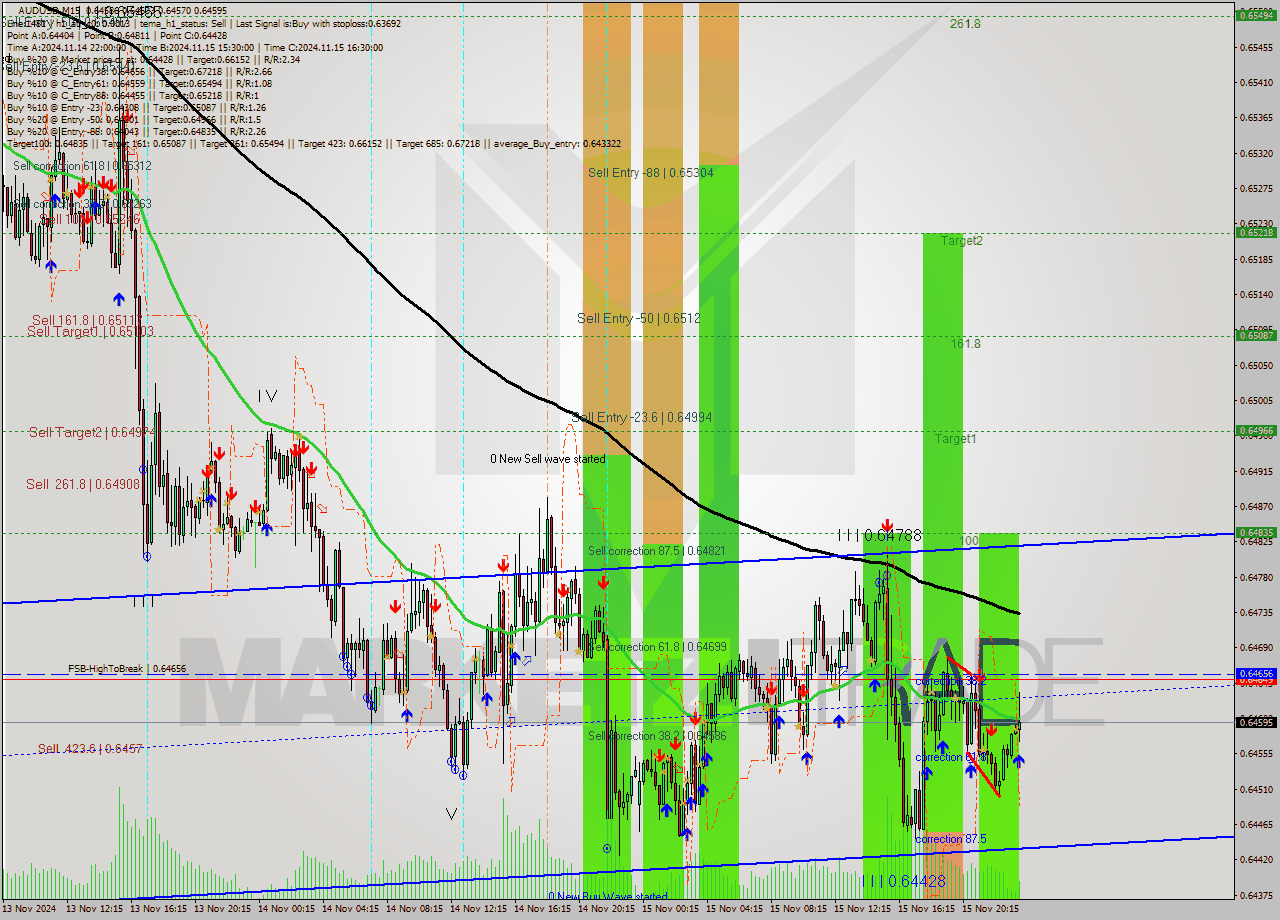Image resolution: width=1280 pixels, height=920 pixels.
Task: Click the blue circle marker at the 14 Nov 20:15 low
Action: pyautogui.click(x=607, y=848)
